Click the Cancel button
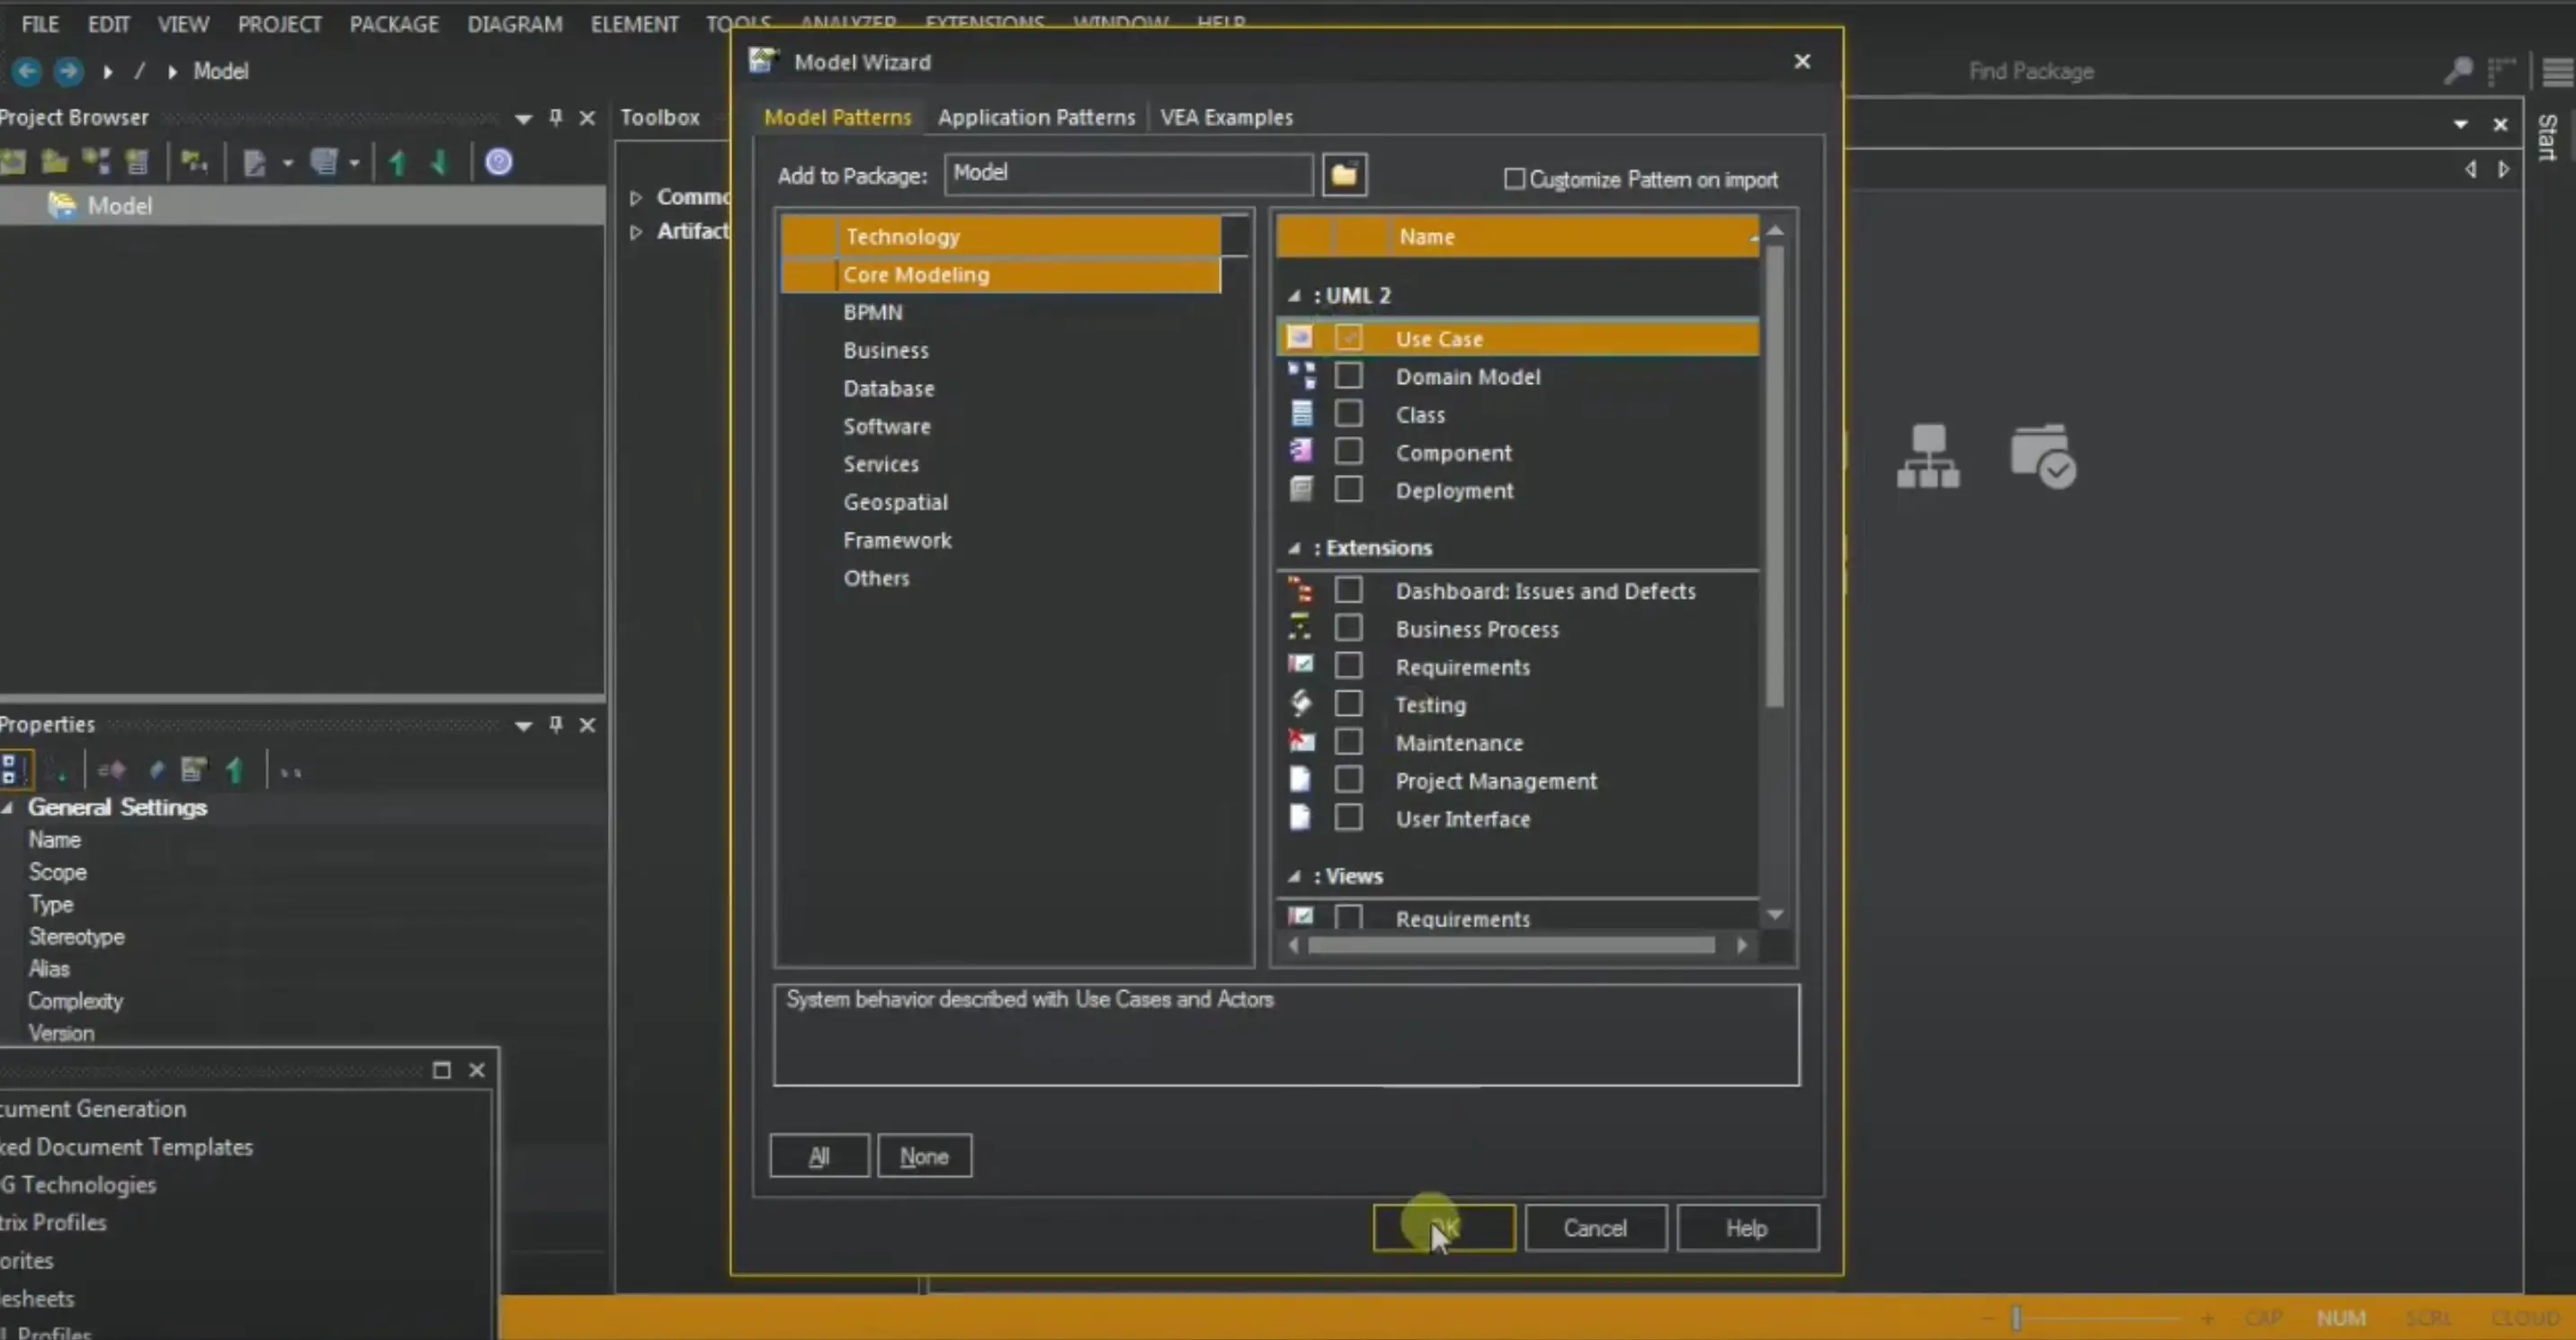This screenshot has height=1340, width=2576. pyautogui.click(x=1595, y=1228)
